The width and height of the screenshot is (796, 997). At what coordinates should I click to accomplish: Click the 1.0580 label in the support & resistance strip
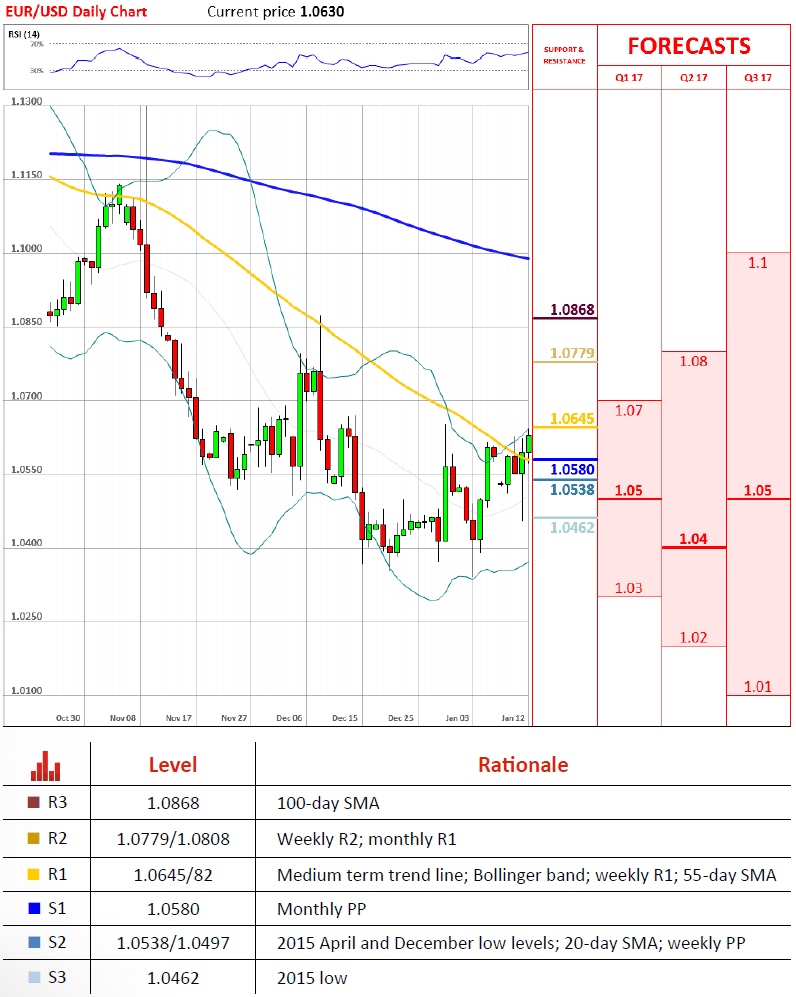click(572, 469)
